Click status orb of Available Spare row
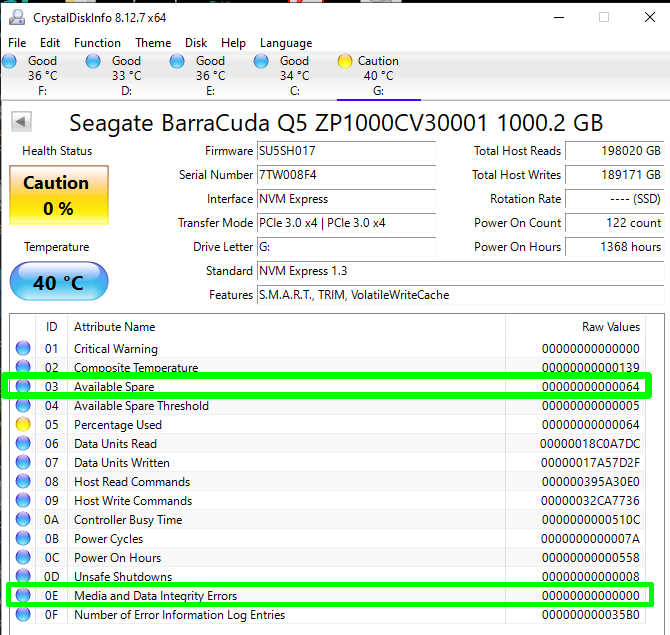670x635 pixels. [x=23, y=386]
